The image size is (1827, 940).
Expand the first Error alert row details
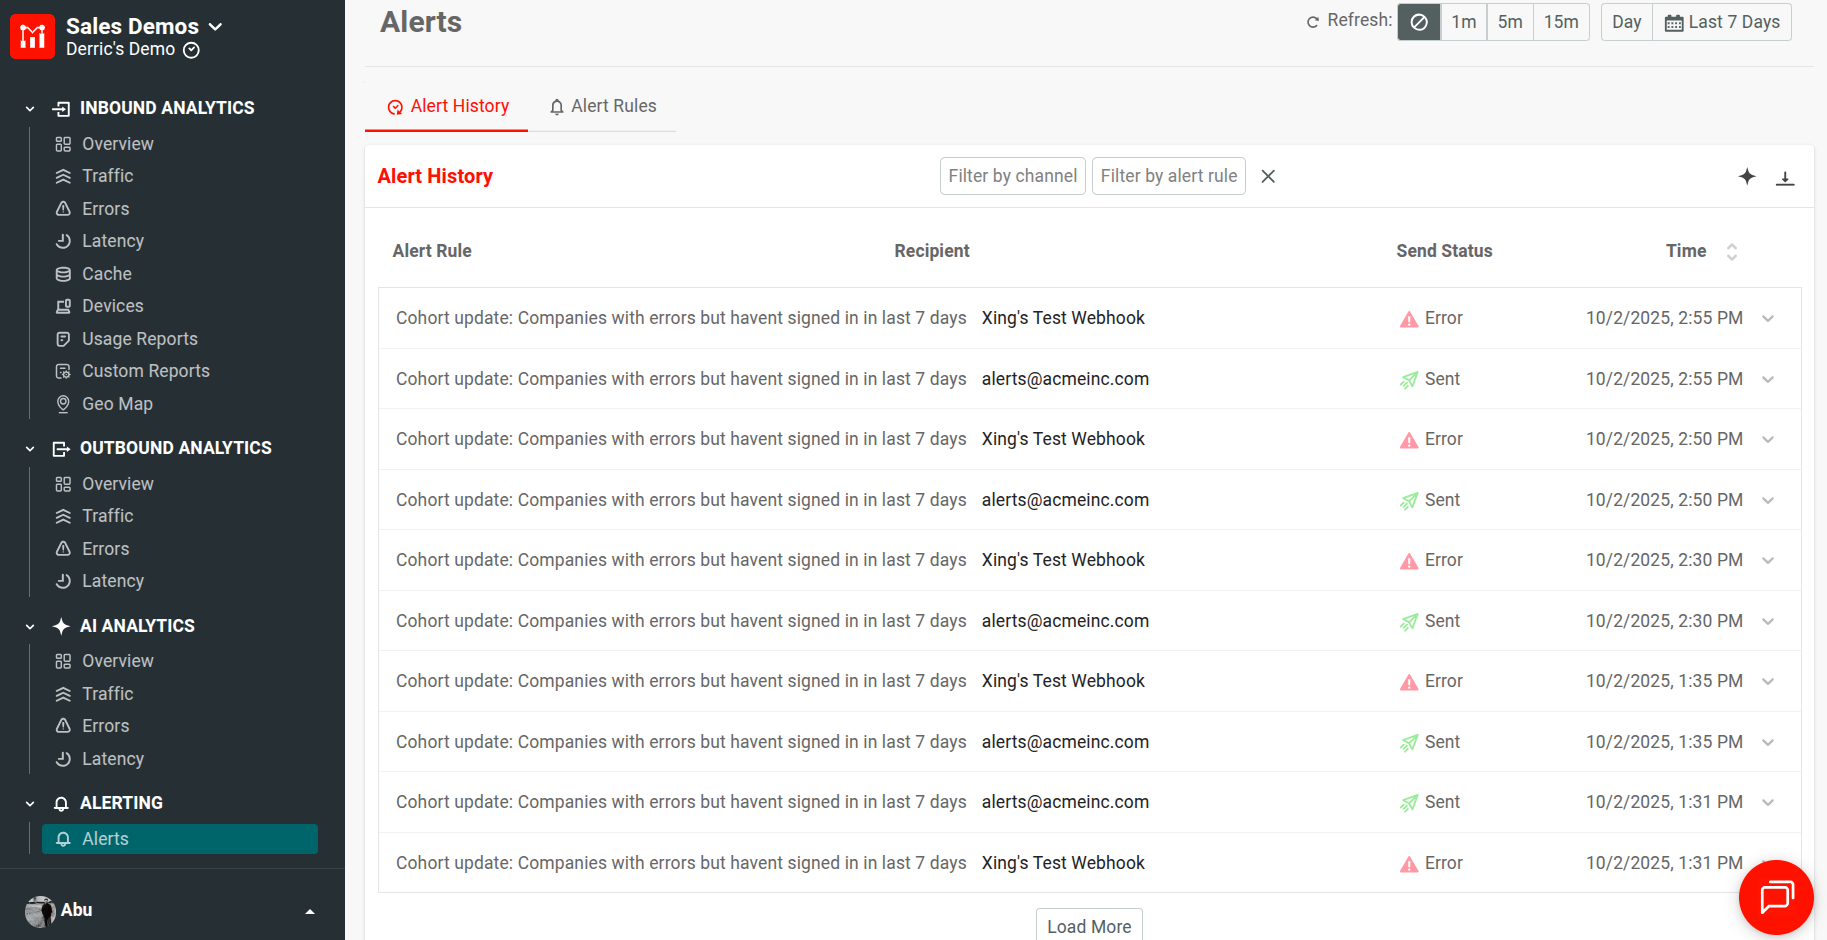click(x=1768, y=318)
